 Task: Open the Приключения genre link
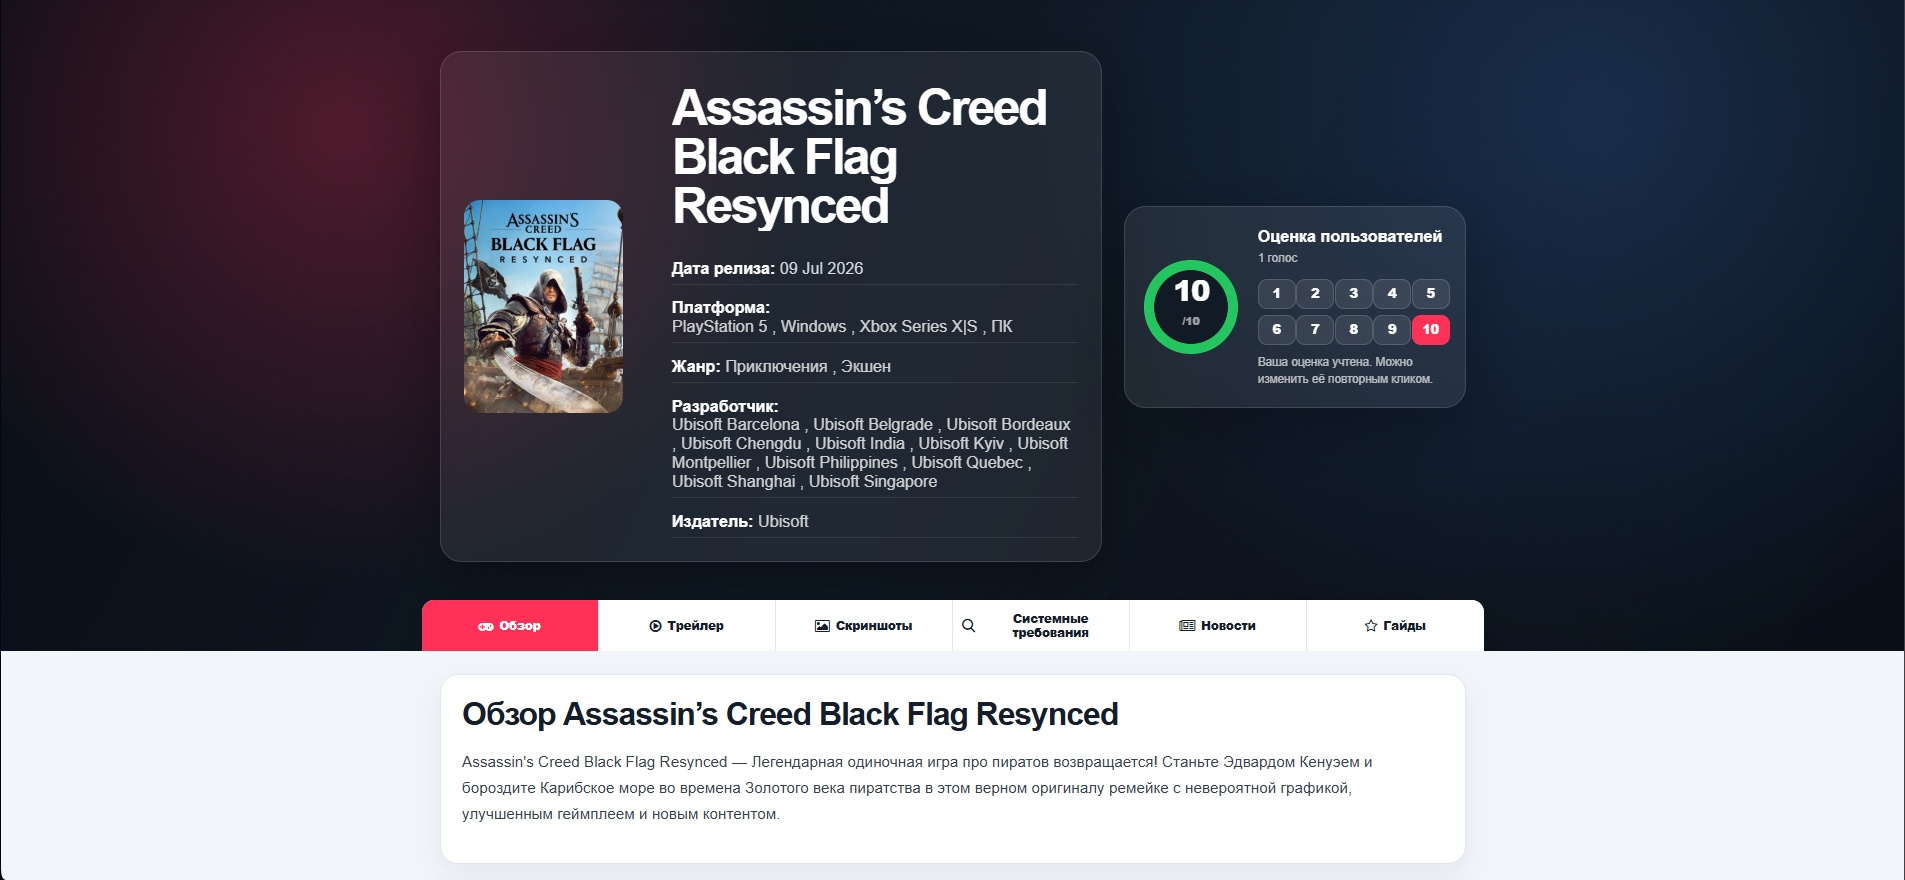point(776,367)
